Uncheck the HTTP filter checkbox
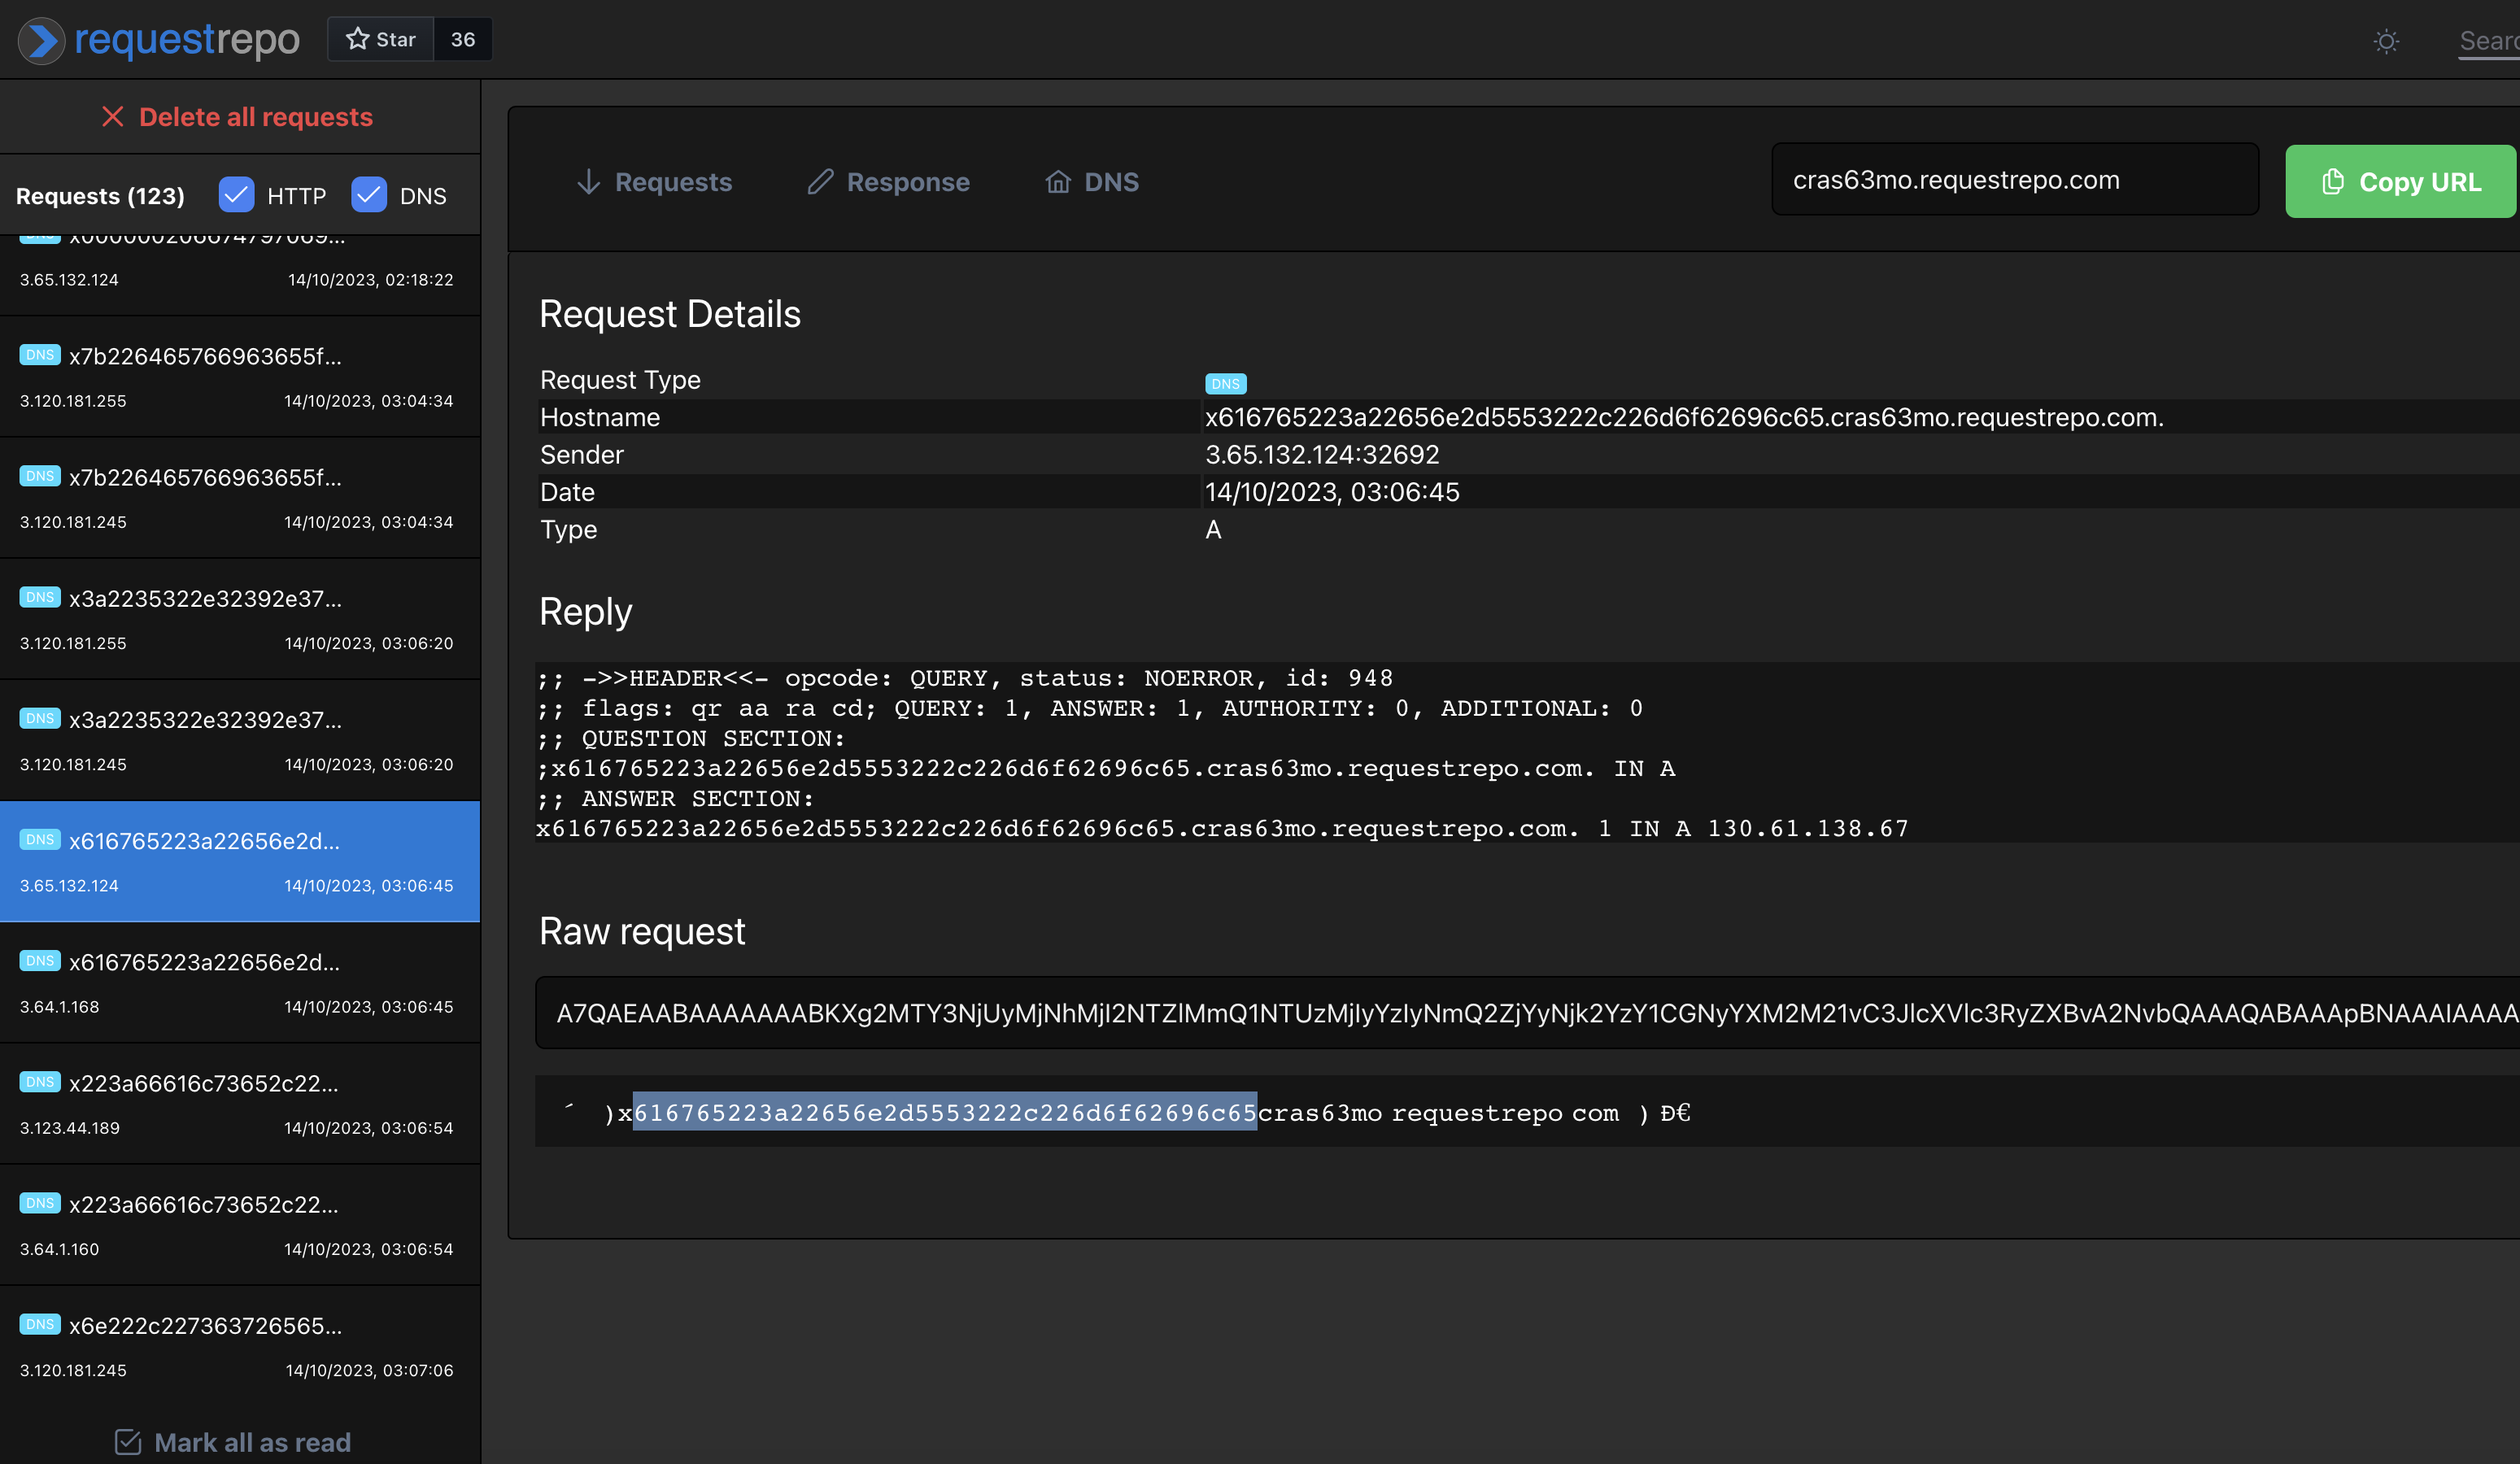This screenshot has width=2520, height=1464. (236, 194)
